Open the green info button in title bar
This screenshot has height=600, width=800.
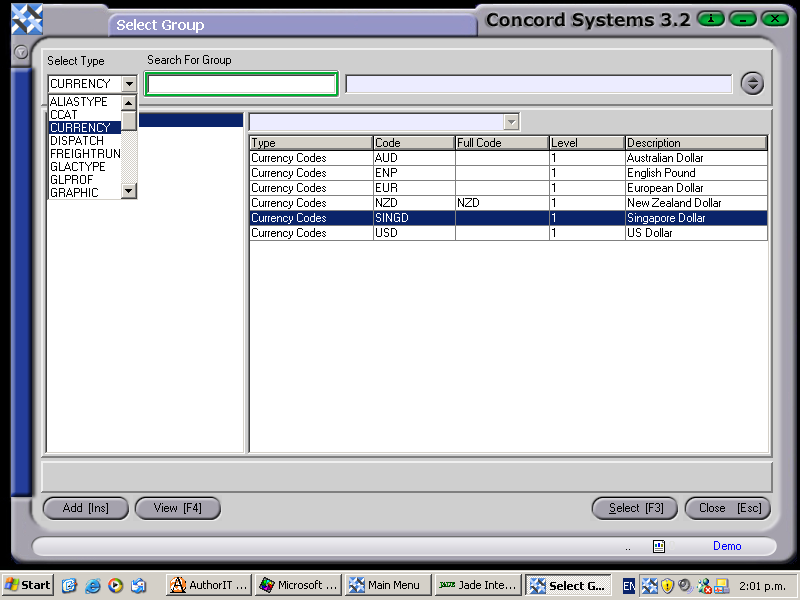click(x=710, y=18)
